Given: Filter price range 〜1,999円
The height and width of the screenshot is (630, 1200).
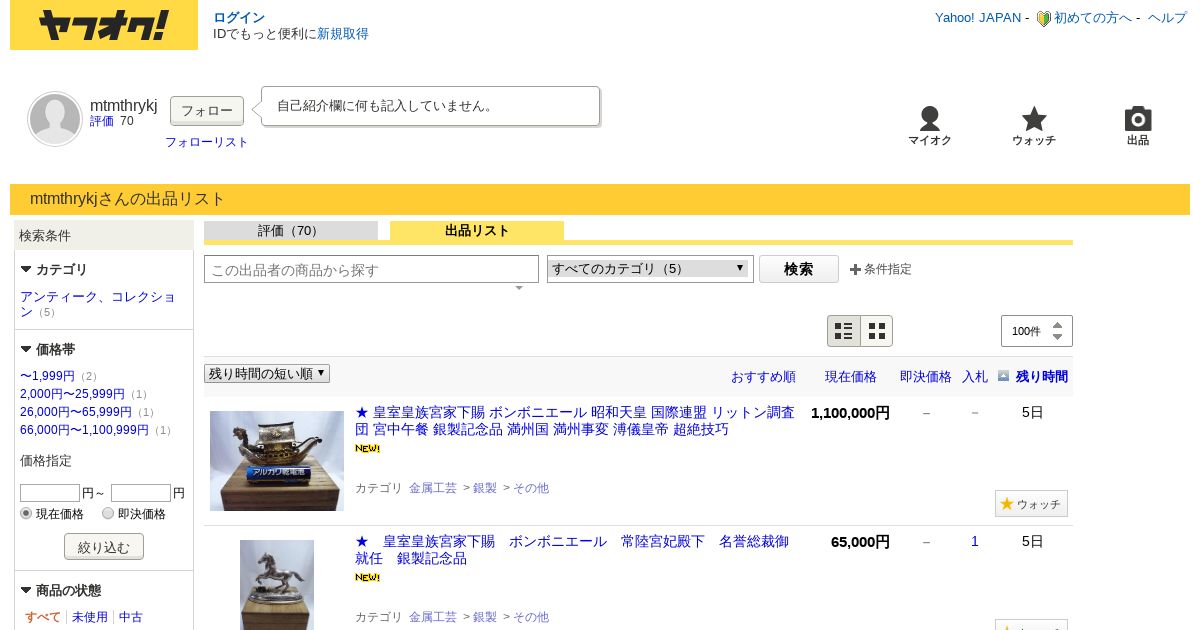Looking at the screenshot, I should click(x=47, y=376).
